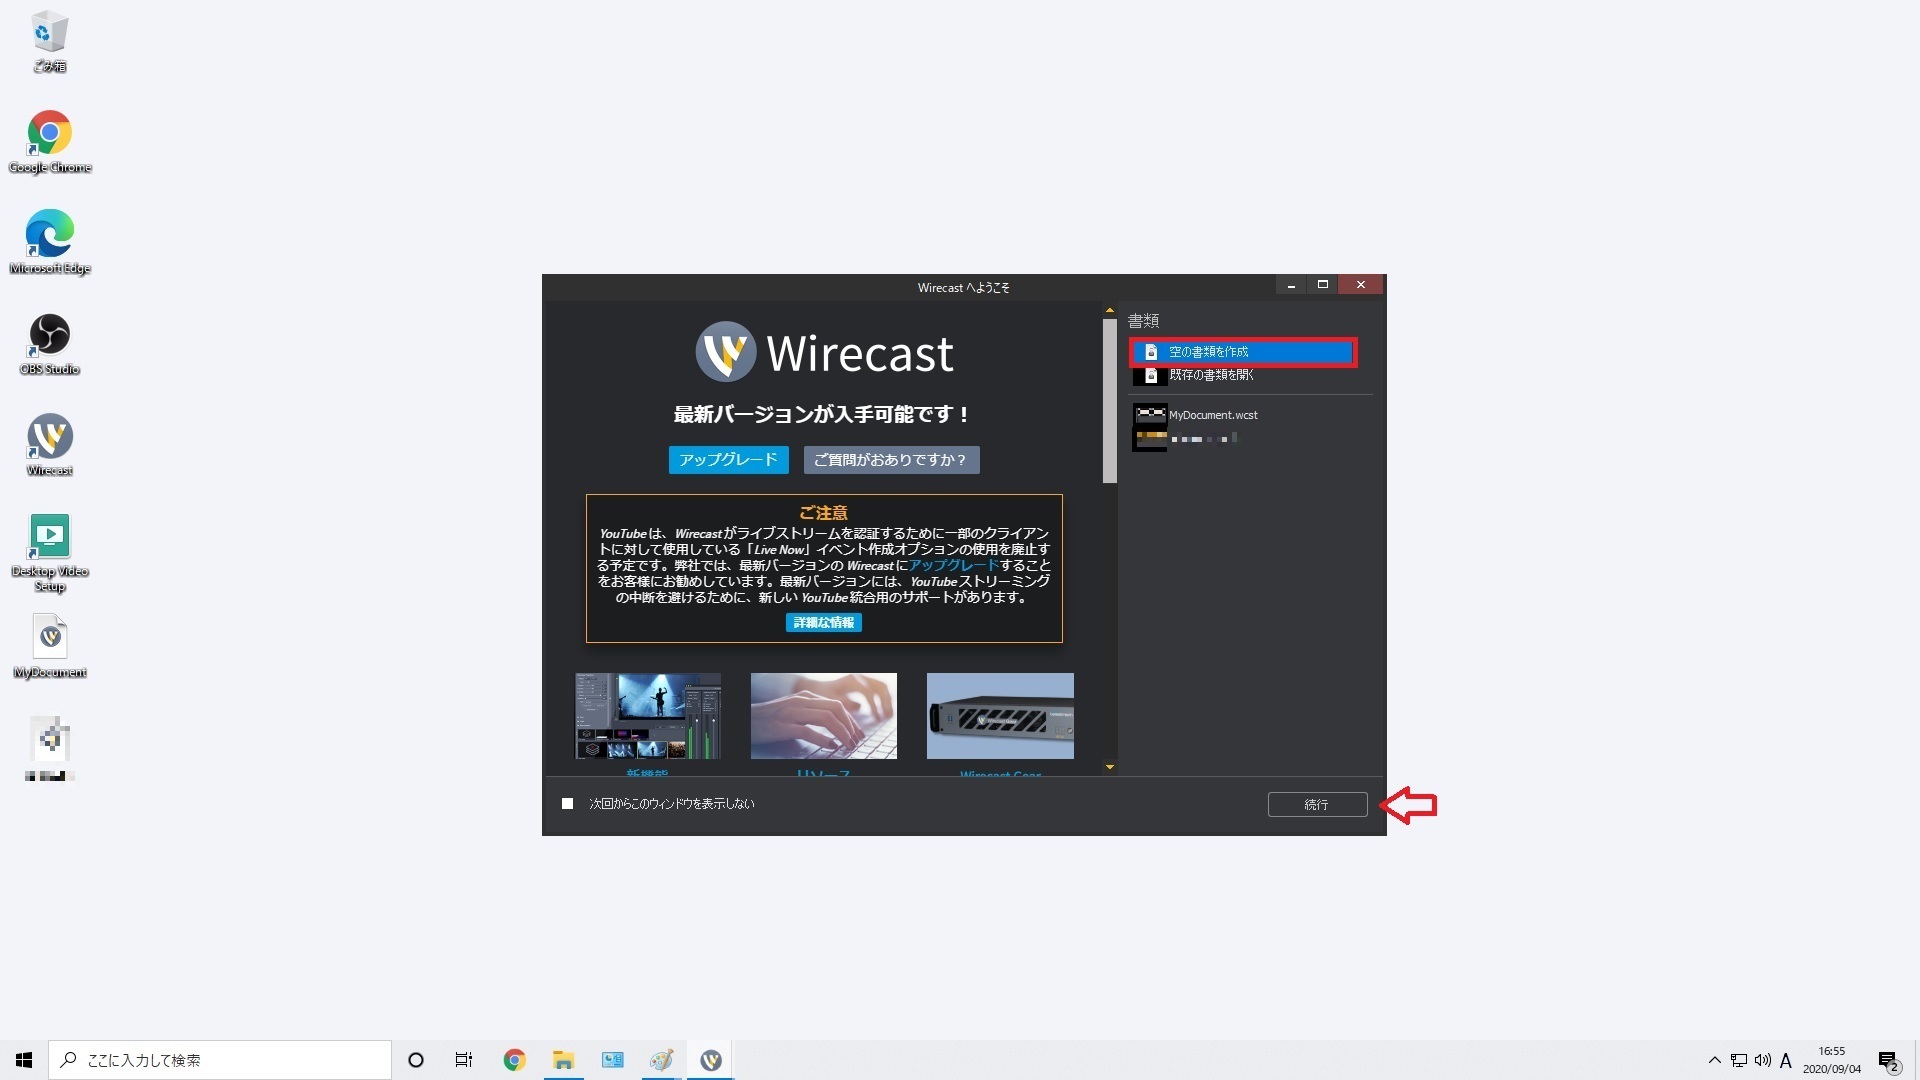Follow the アップグレード link in notice text
Screen dimensions: 1920x1080
coord(954,565)
